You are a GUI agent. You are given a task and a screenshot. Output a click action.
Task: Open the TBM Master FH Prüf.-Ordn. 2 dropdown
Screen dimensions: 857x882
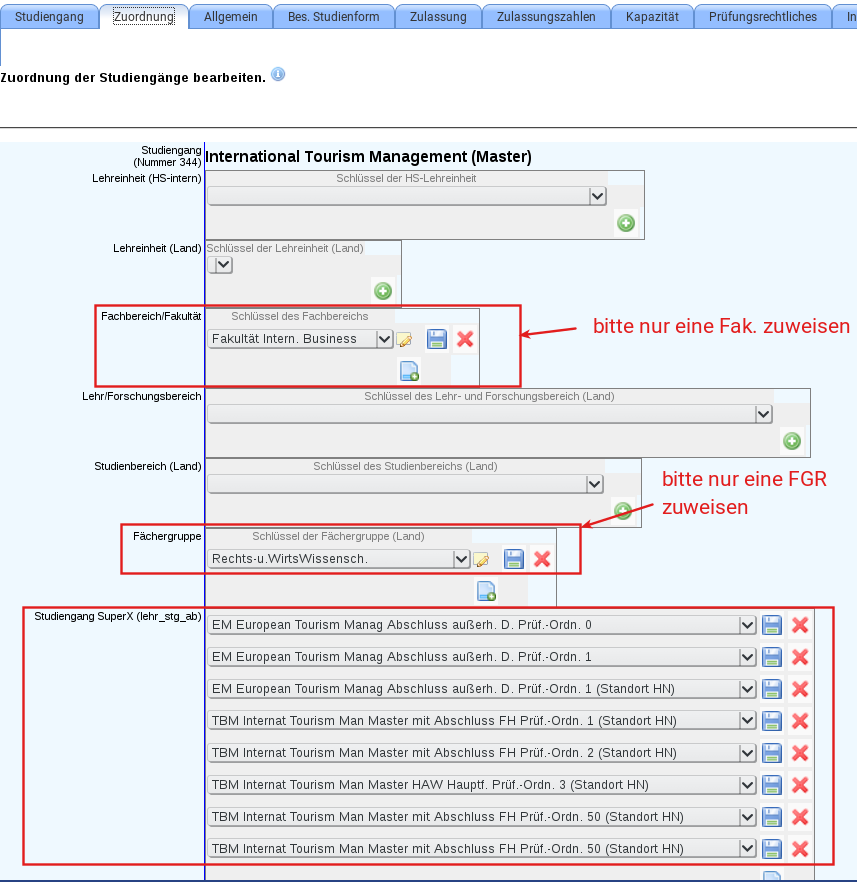[481, 753]
